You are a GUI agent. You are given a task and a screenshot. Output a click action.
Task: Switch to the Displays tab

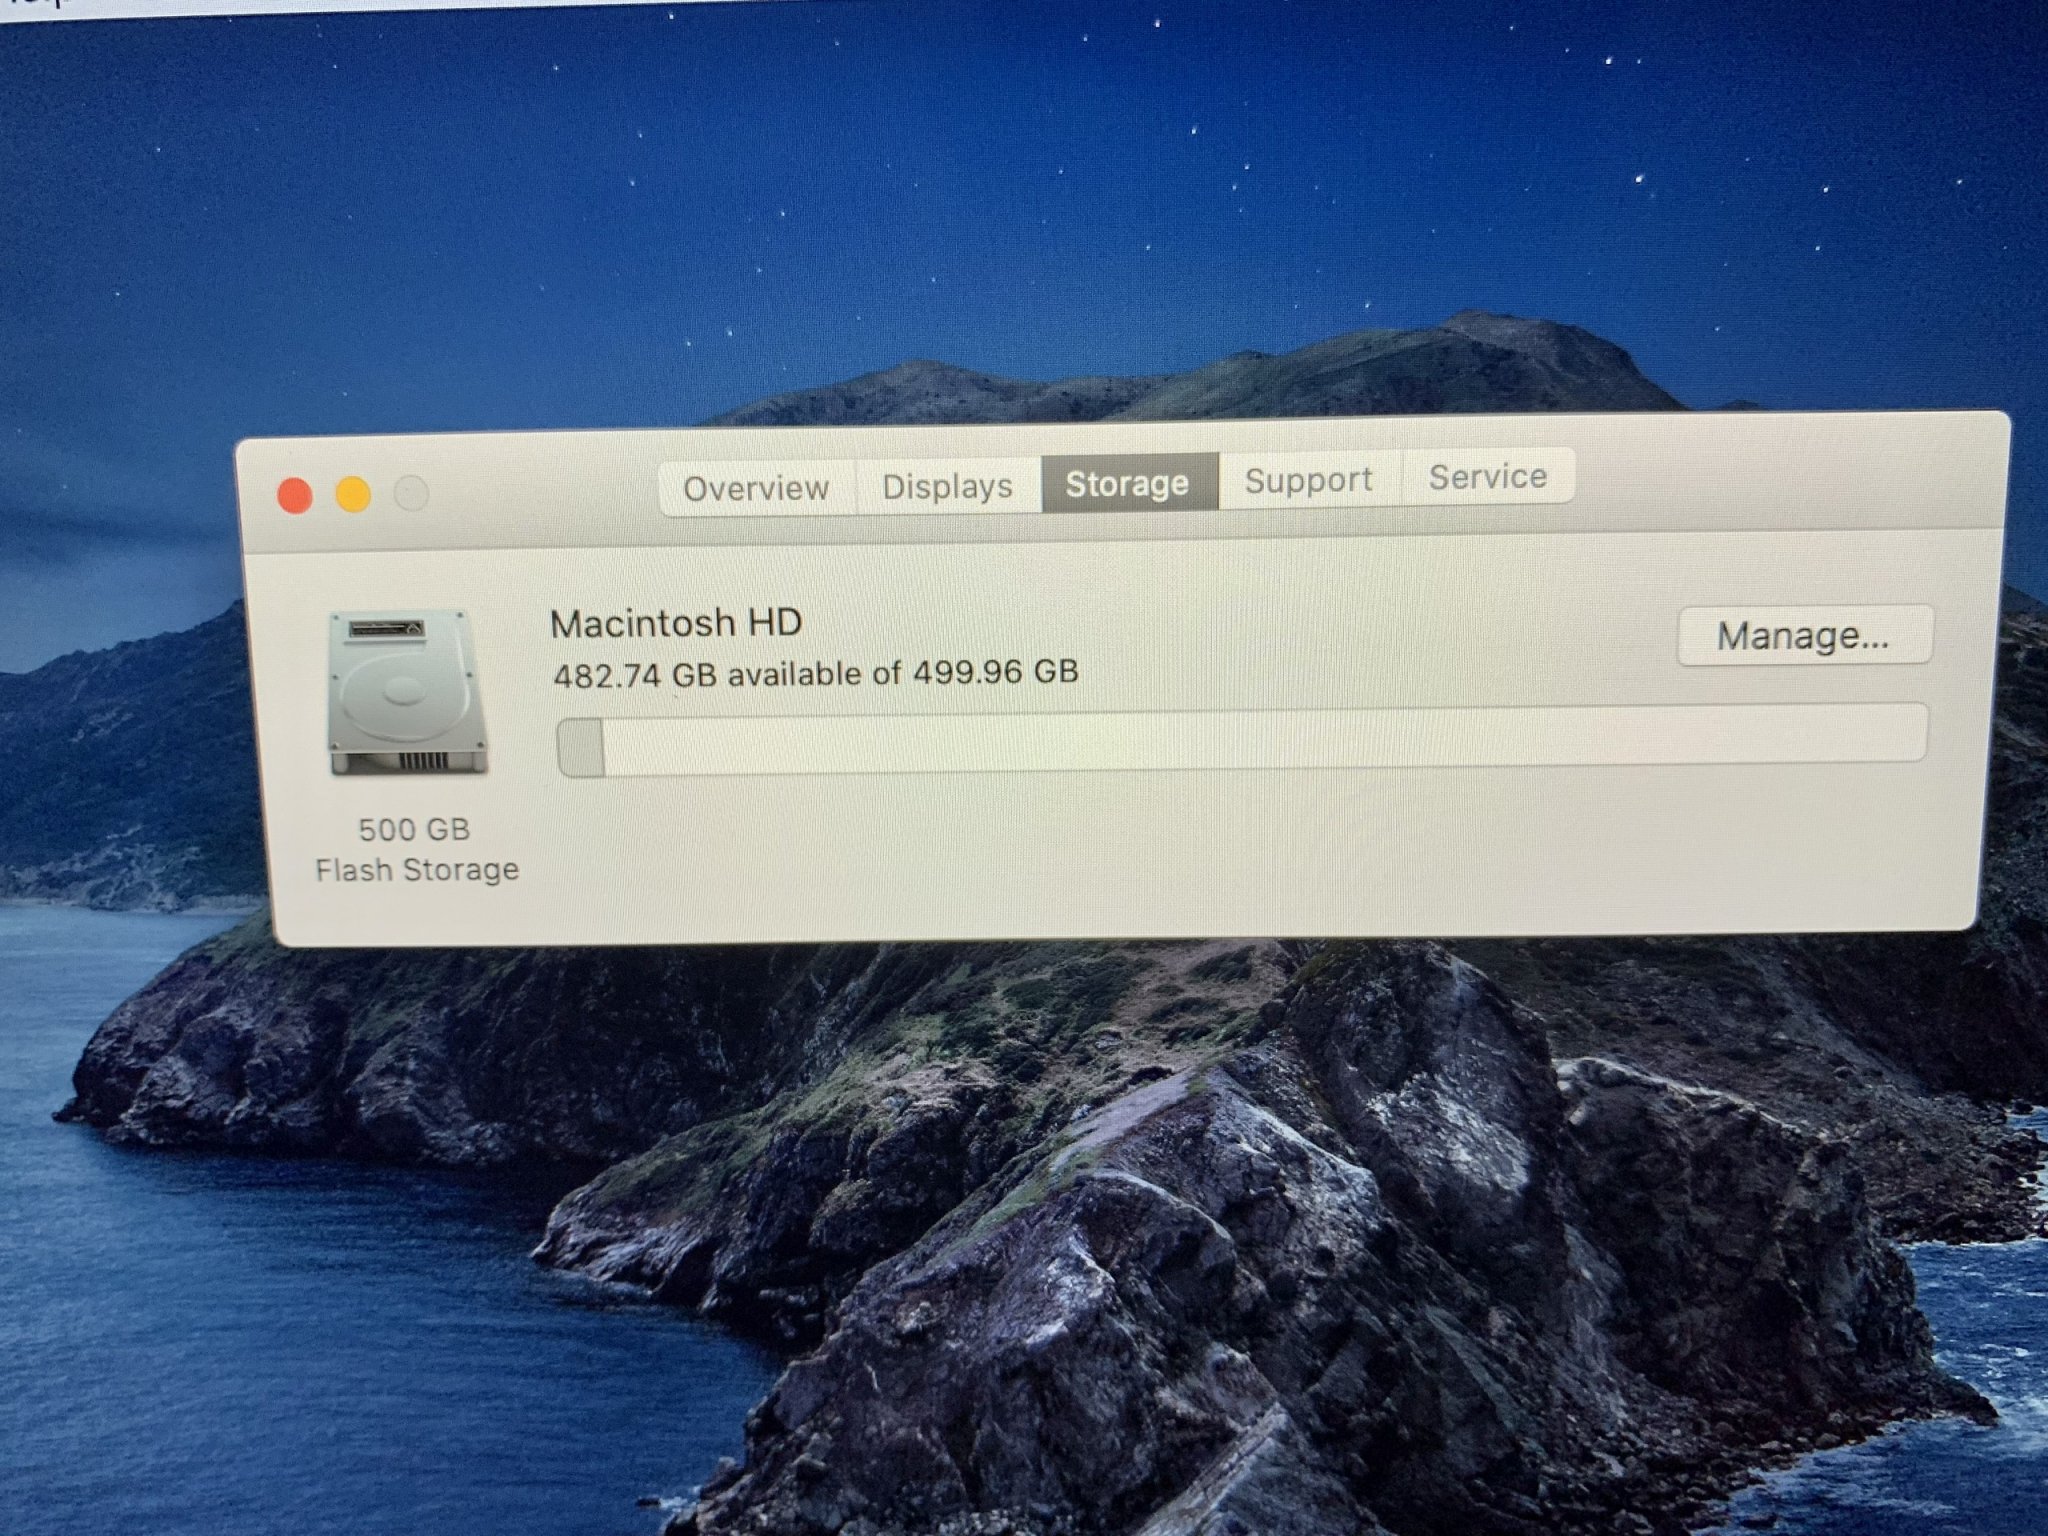click(x=947, y=486)
